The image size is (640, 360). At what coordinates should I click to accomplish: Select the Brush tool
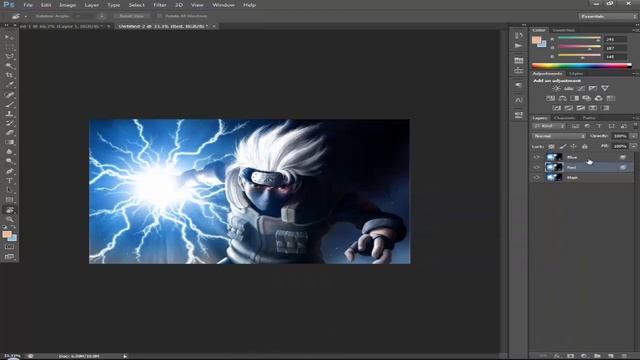click(9, 104)
